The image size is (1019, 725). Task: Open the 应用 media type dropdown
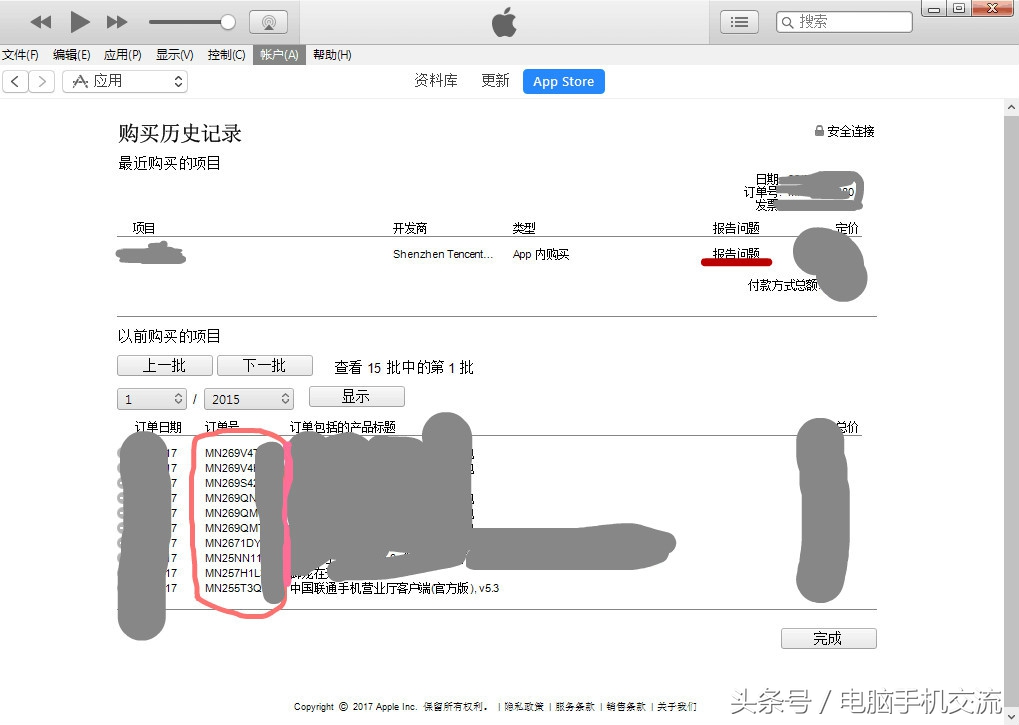click(x=124, y=80)
